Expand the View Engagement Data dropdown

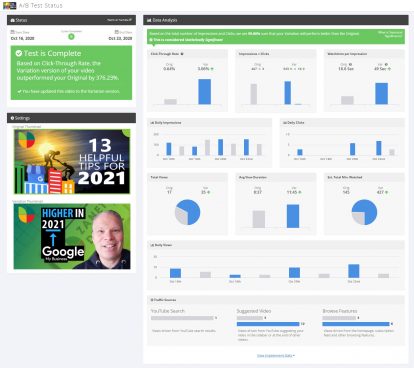(276, 356)
